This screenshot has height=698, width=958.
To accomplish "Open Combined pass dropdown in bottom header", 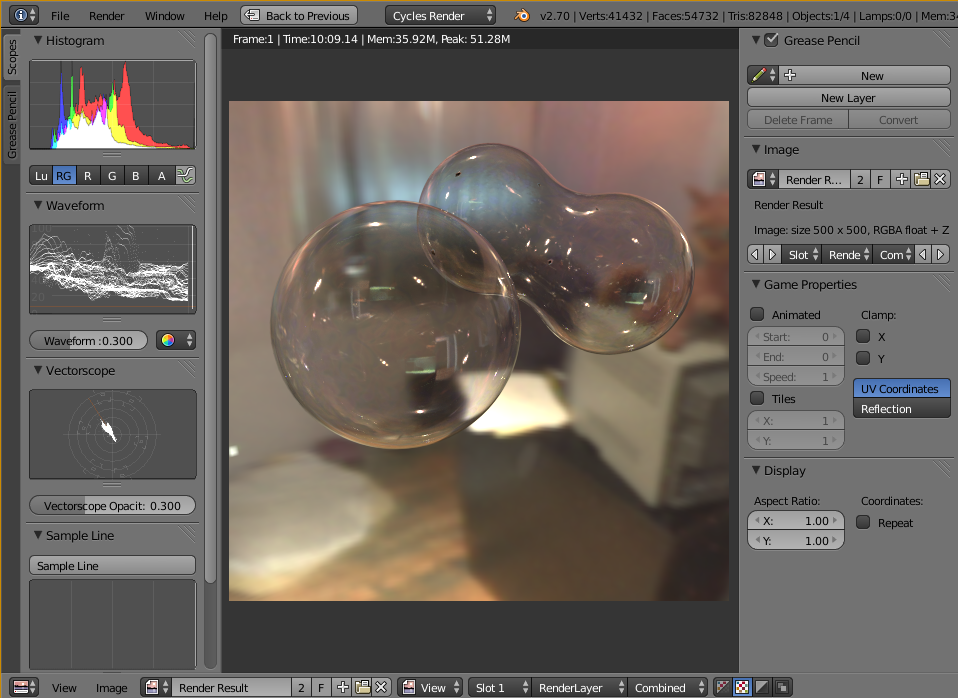I will 667,687.
